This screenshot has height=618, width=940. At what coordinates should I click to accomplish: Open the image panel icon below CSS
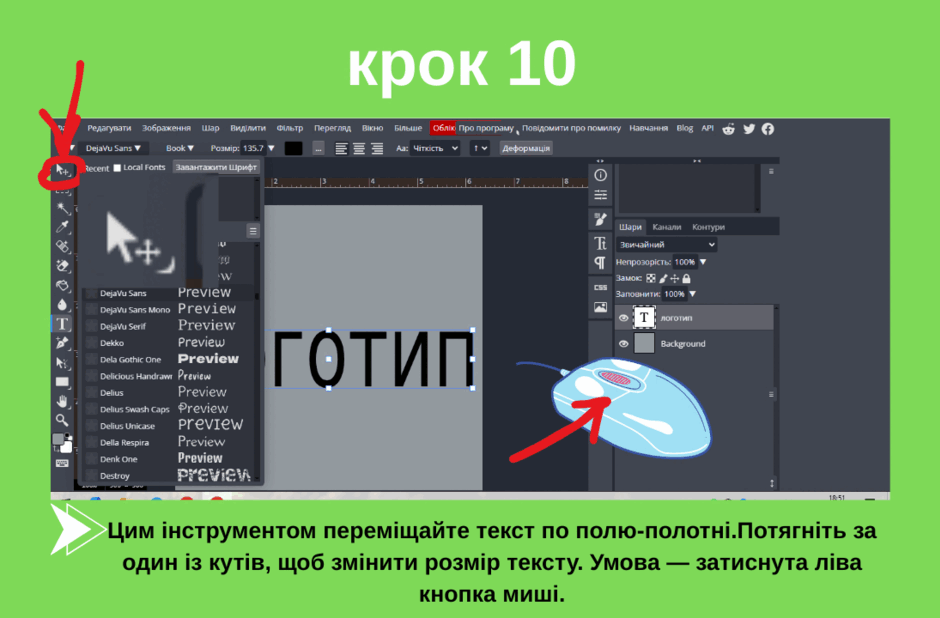(600, 308)
